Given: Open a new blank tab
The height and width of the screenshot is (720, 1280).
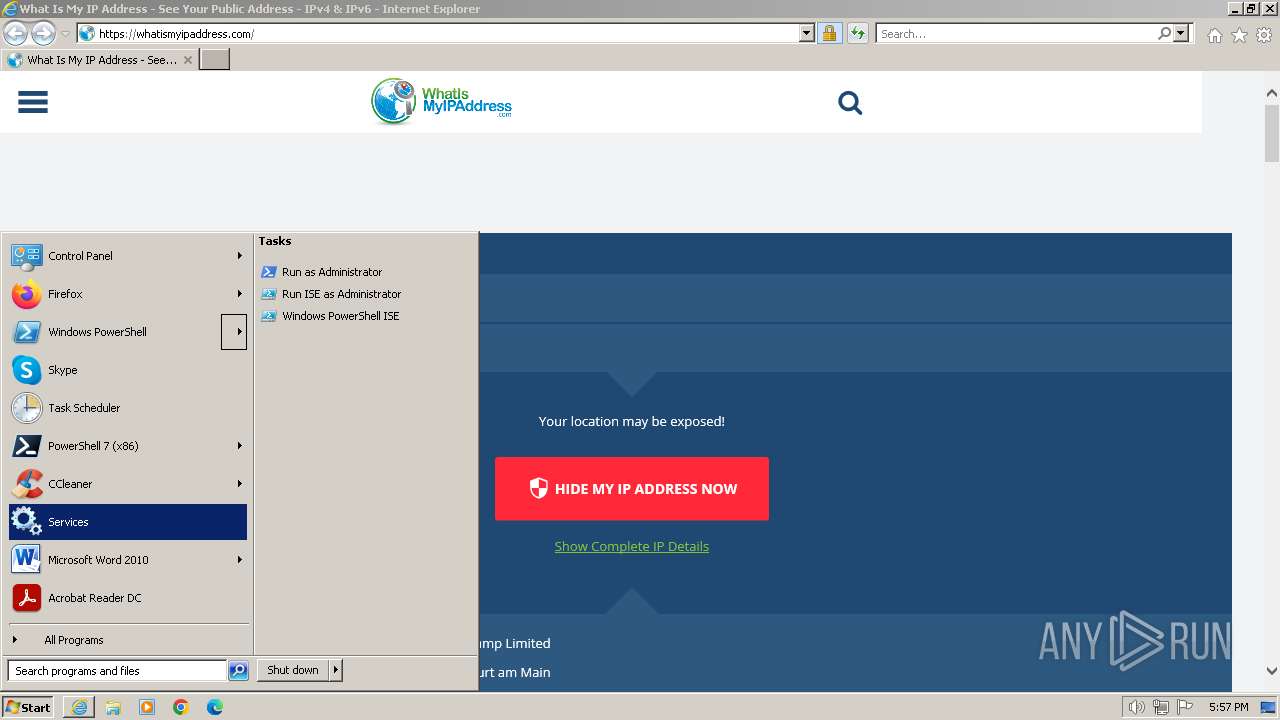Looking at the screenshot, I should pyautogui.click(x=215, y=60).
